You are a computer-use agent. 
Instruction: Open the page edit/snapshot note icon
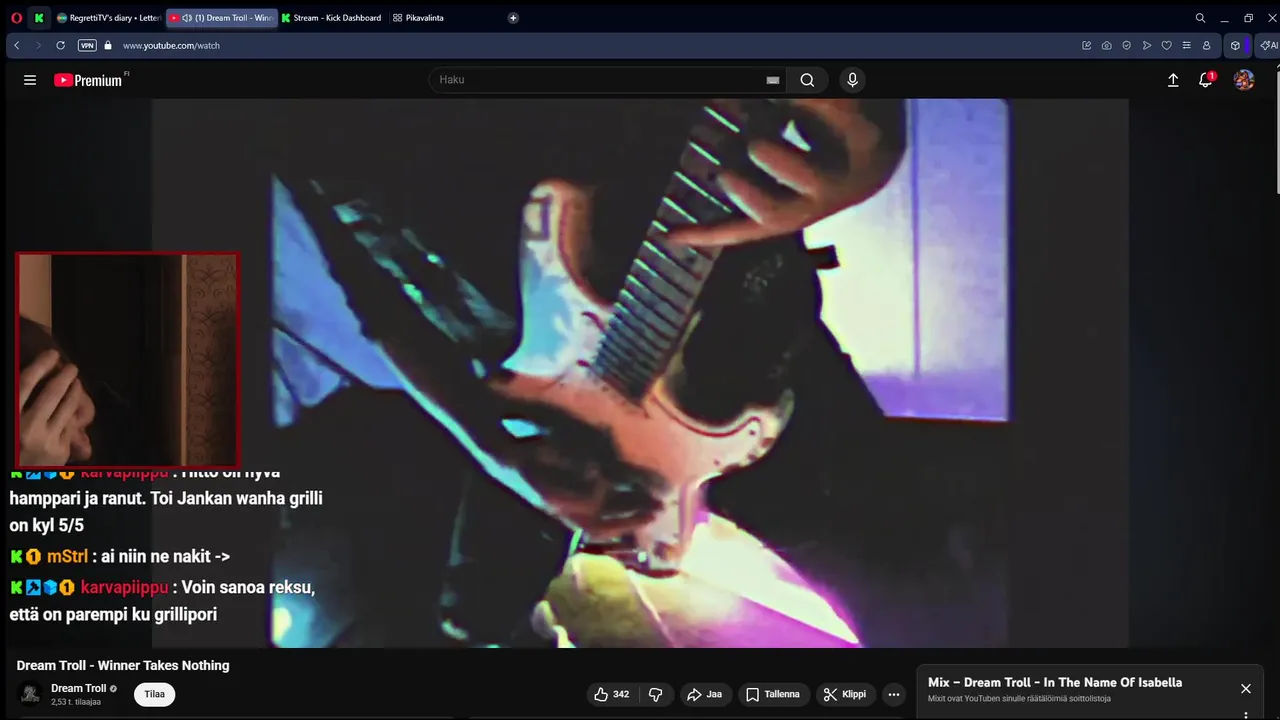[1086, 45]
